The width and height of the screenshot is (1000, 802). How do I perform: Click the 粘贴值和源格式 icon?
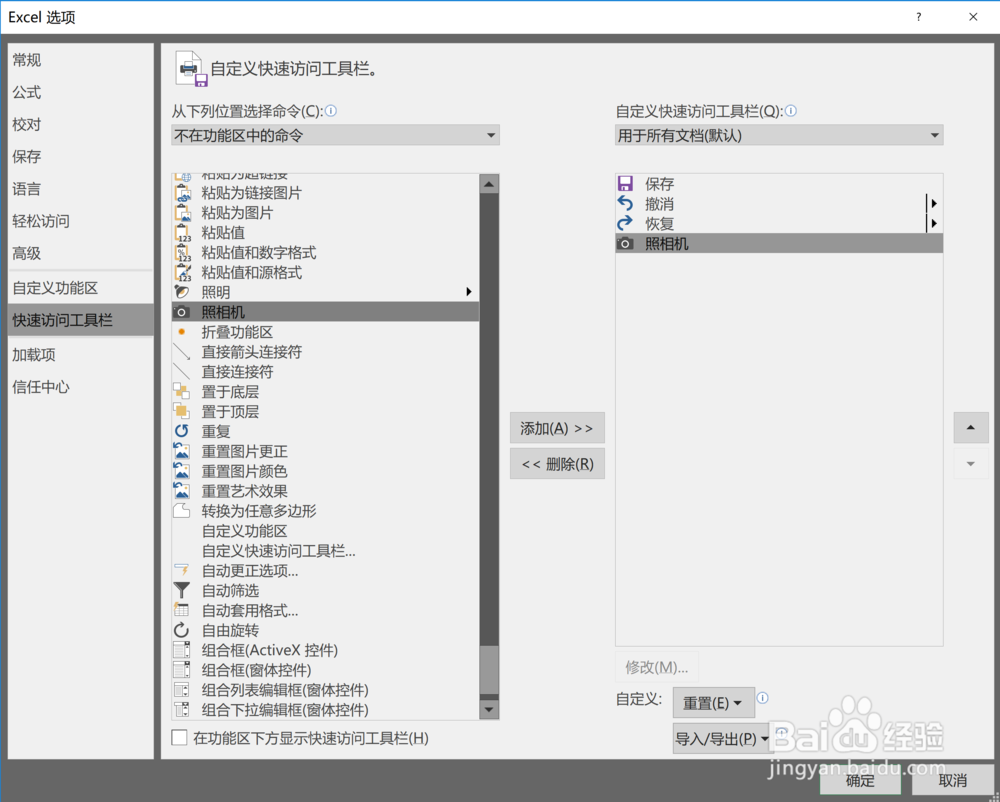pyautogui.click(x=182, y=272)
